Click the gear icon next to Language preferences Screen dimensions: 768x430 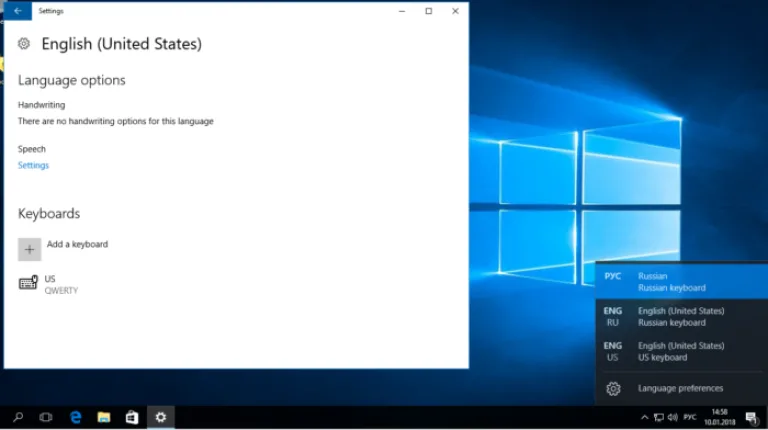coord(613,388)
